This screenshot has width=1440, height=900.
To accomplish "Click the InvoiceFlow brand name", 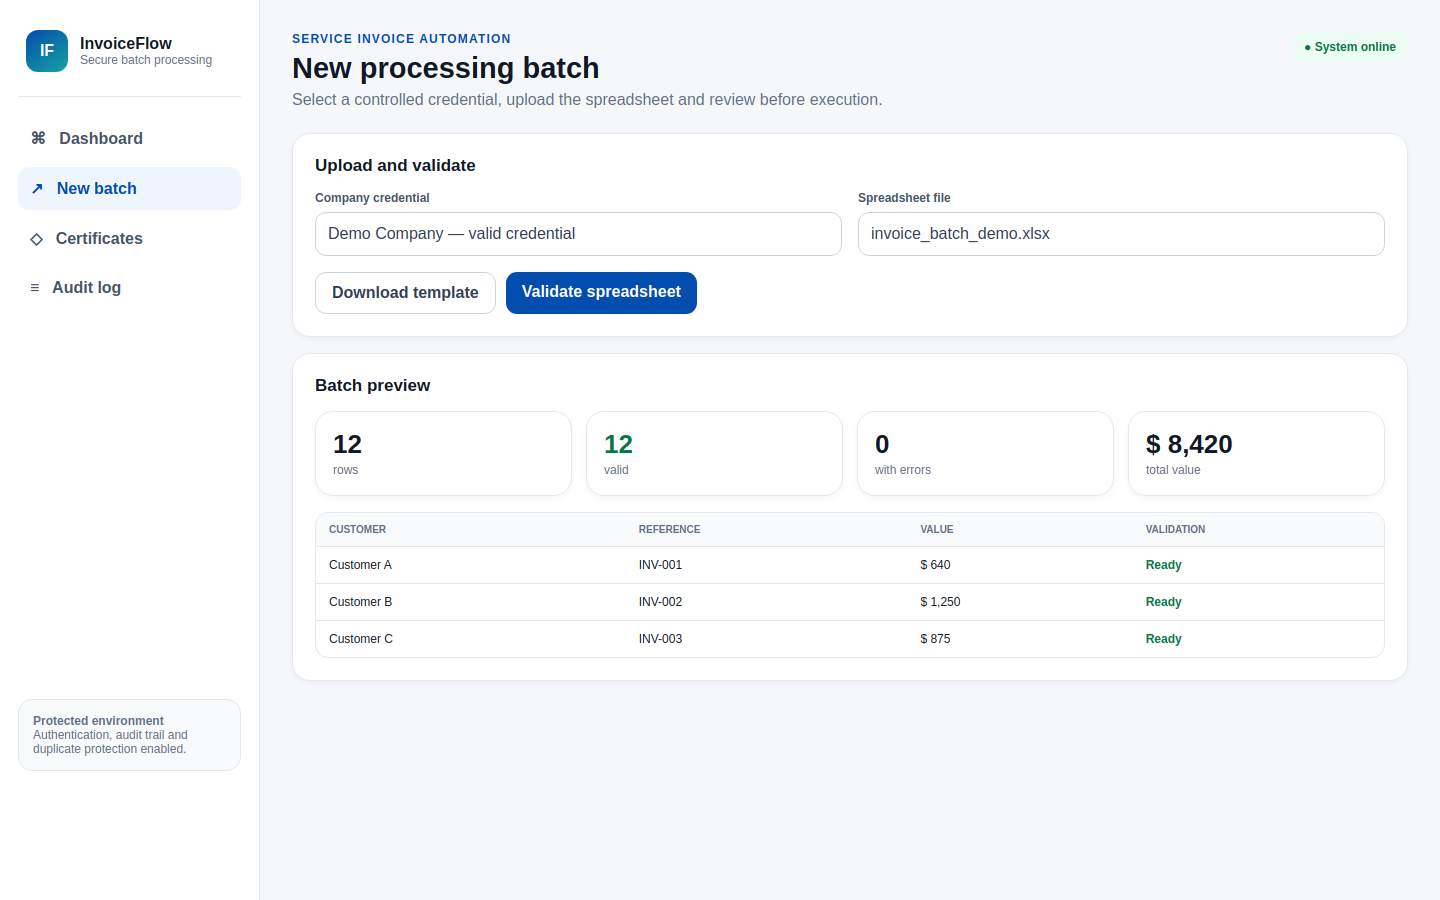I will (126, 43).
